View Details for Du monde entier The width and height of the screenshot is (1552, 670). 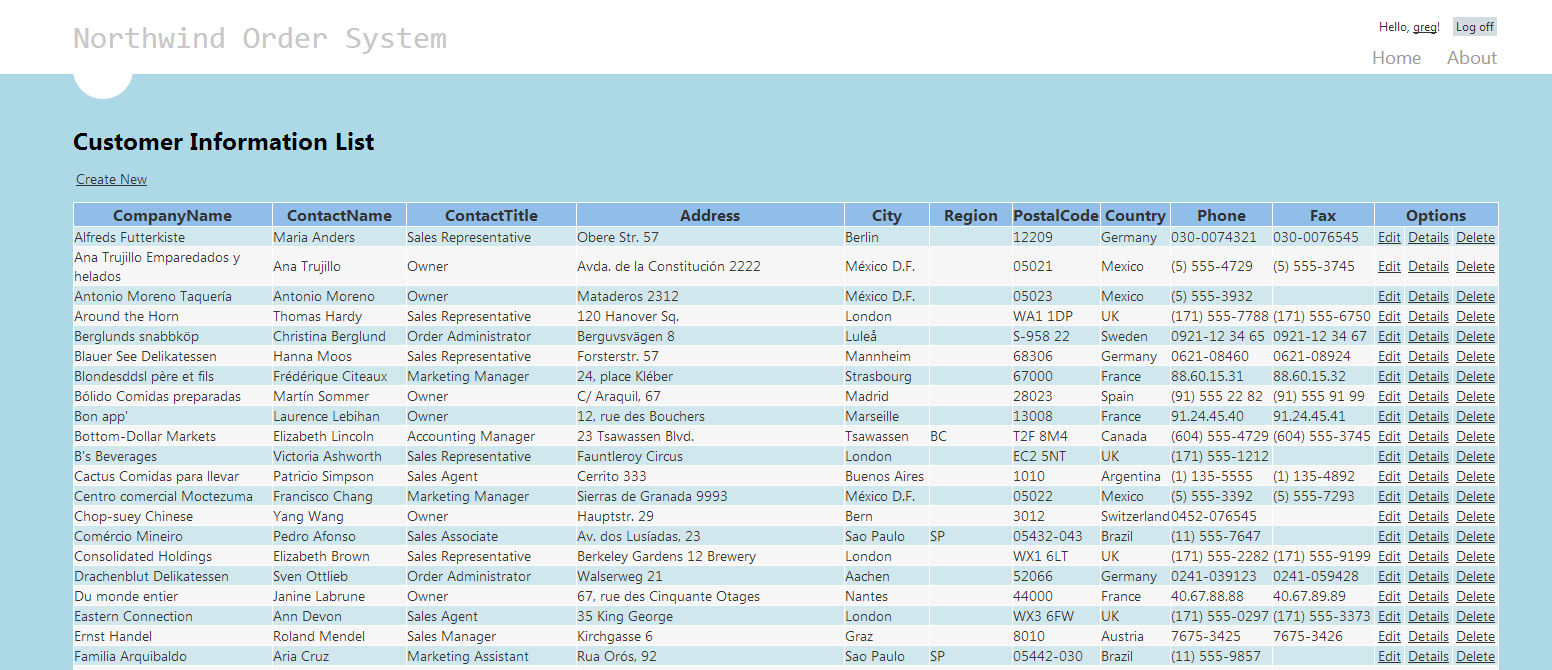pos(1428,596)
